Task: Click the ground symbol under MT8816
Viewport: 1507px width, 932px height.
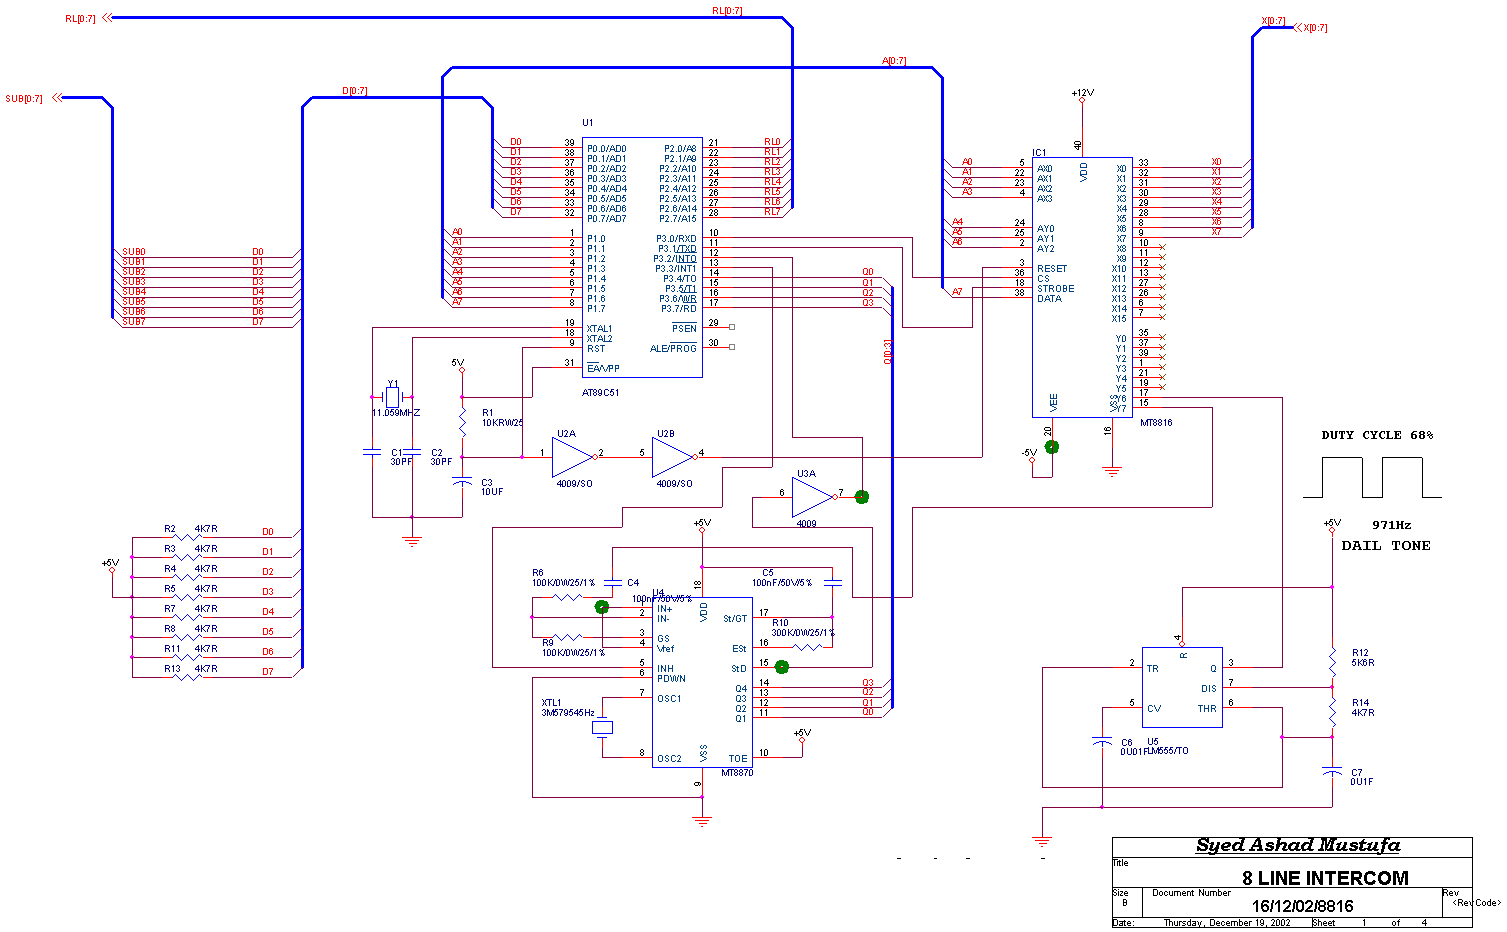Action: (1112, 470)
